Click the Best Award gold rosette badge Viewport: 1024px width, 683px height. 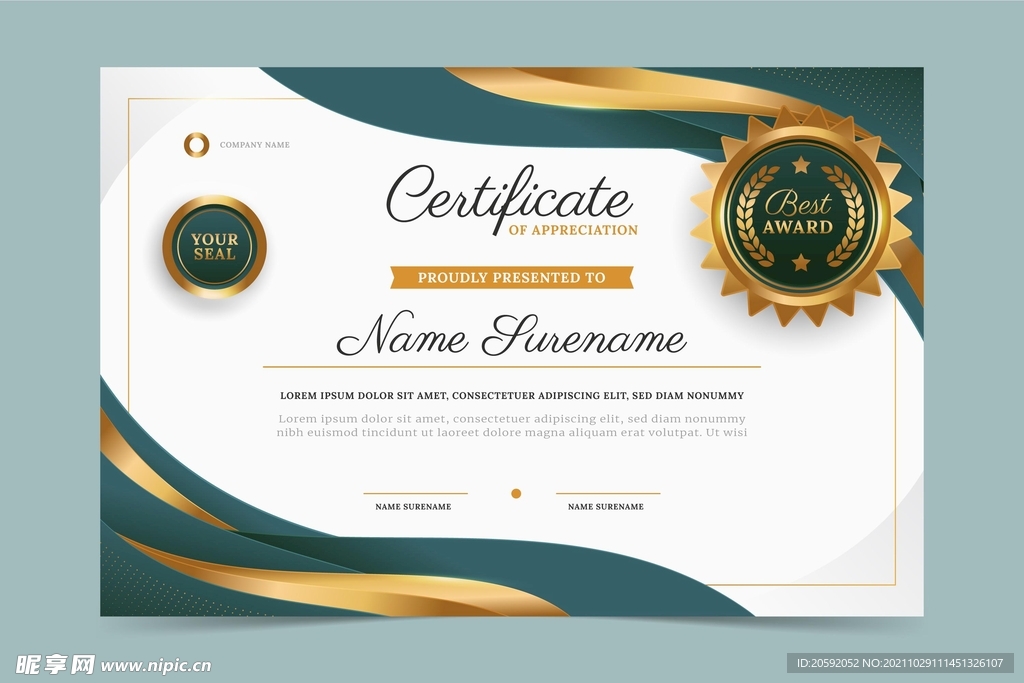[x=799, y=216]
